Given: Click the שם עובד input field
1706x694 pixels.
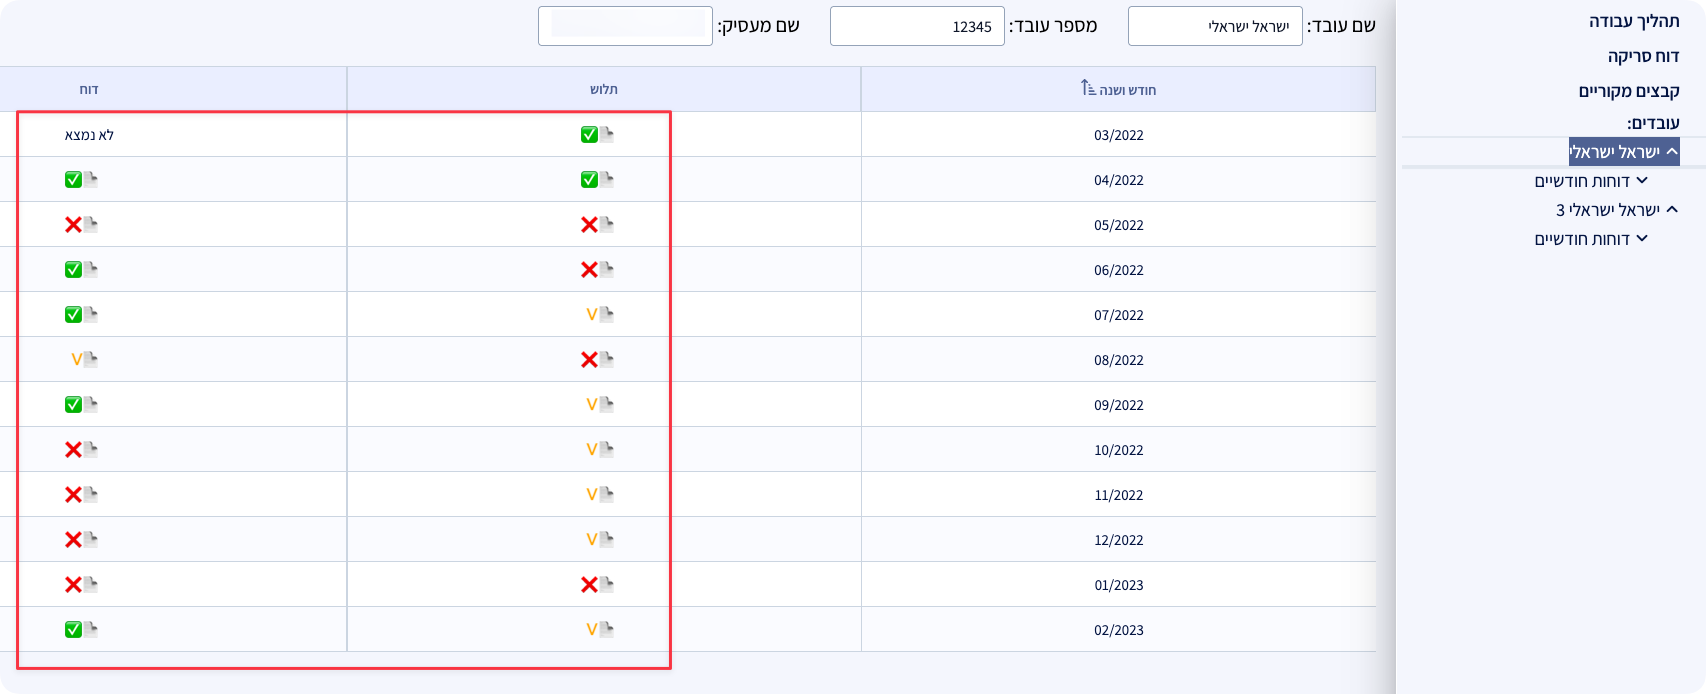Looking at the screenshot, I should pyautogui.click(x=1214, y=26).
